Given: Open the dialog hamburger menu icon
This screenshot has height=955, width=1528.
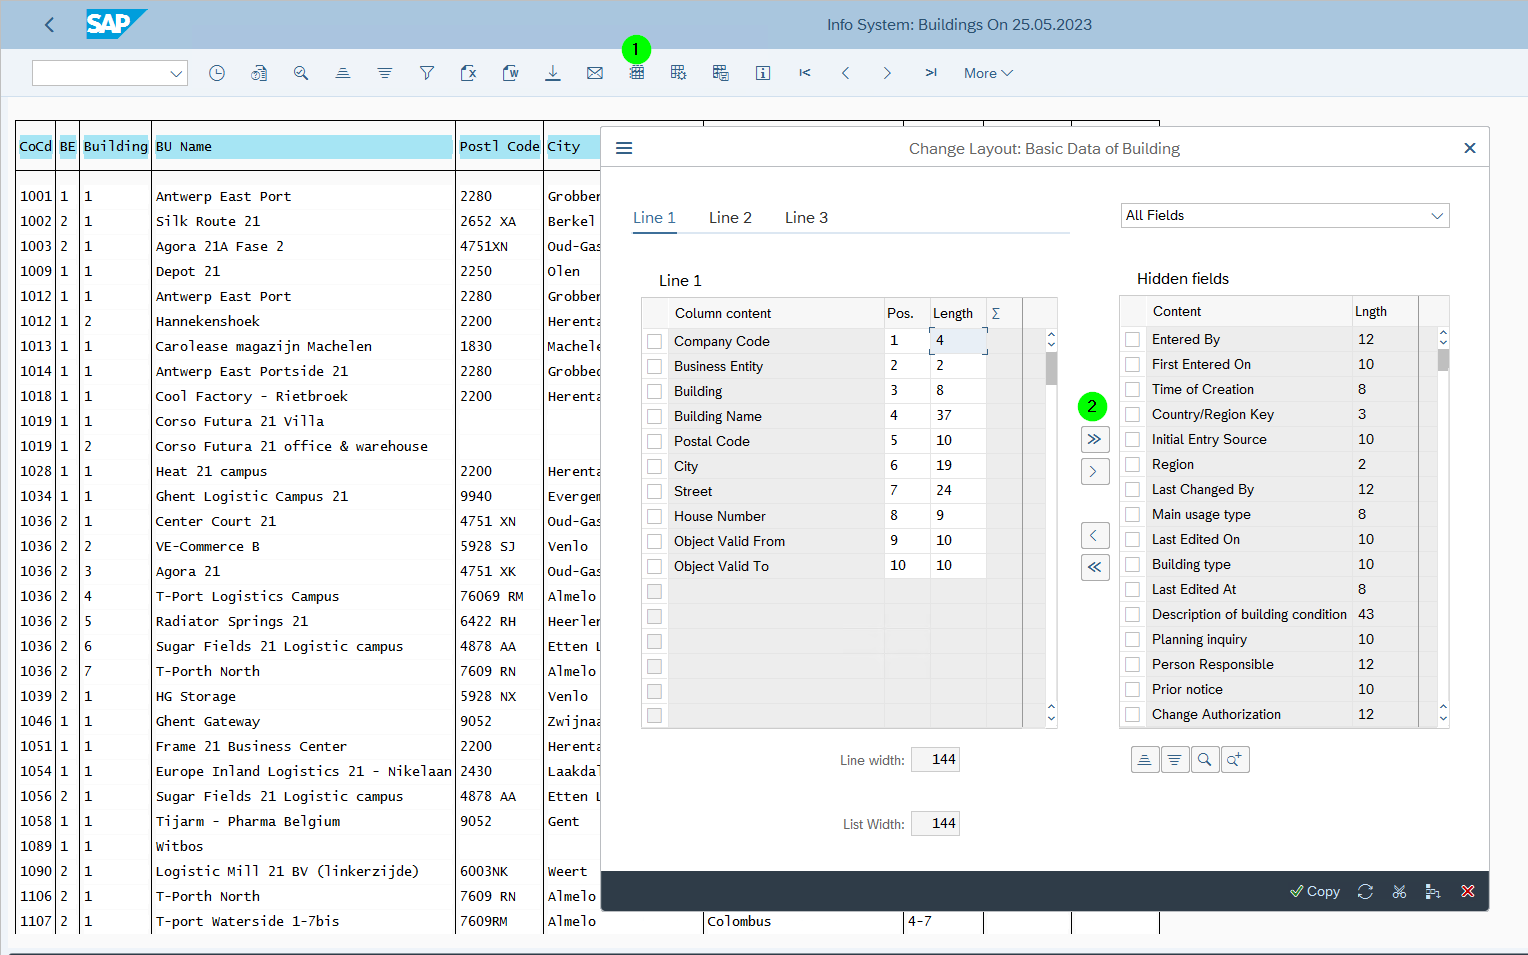Looking at the screenshot, I should pos(624,148).
